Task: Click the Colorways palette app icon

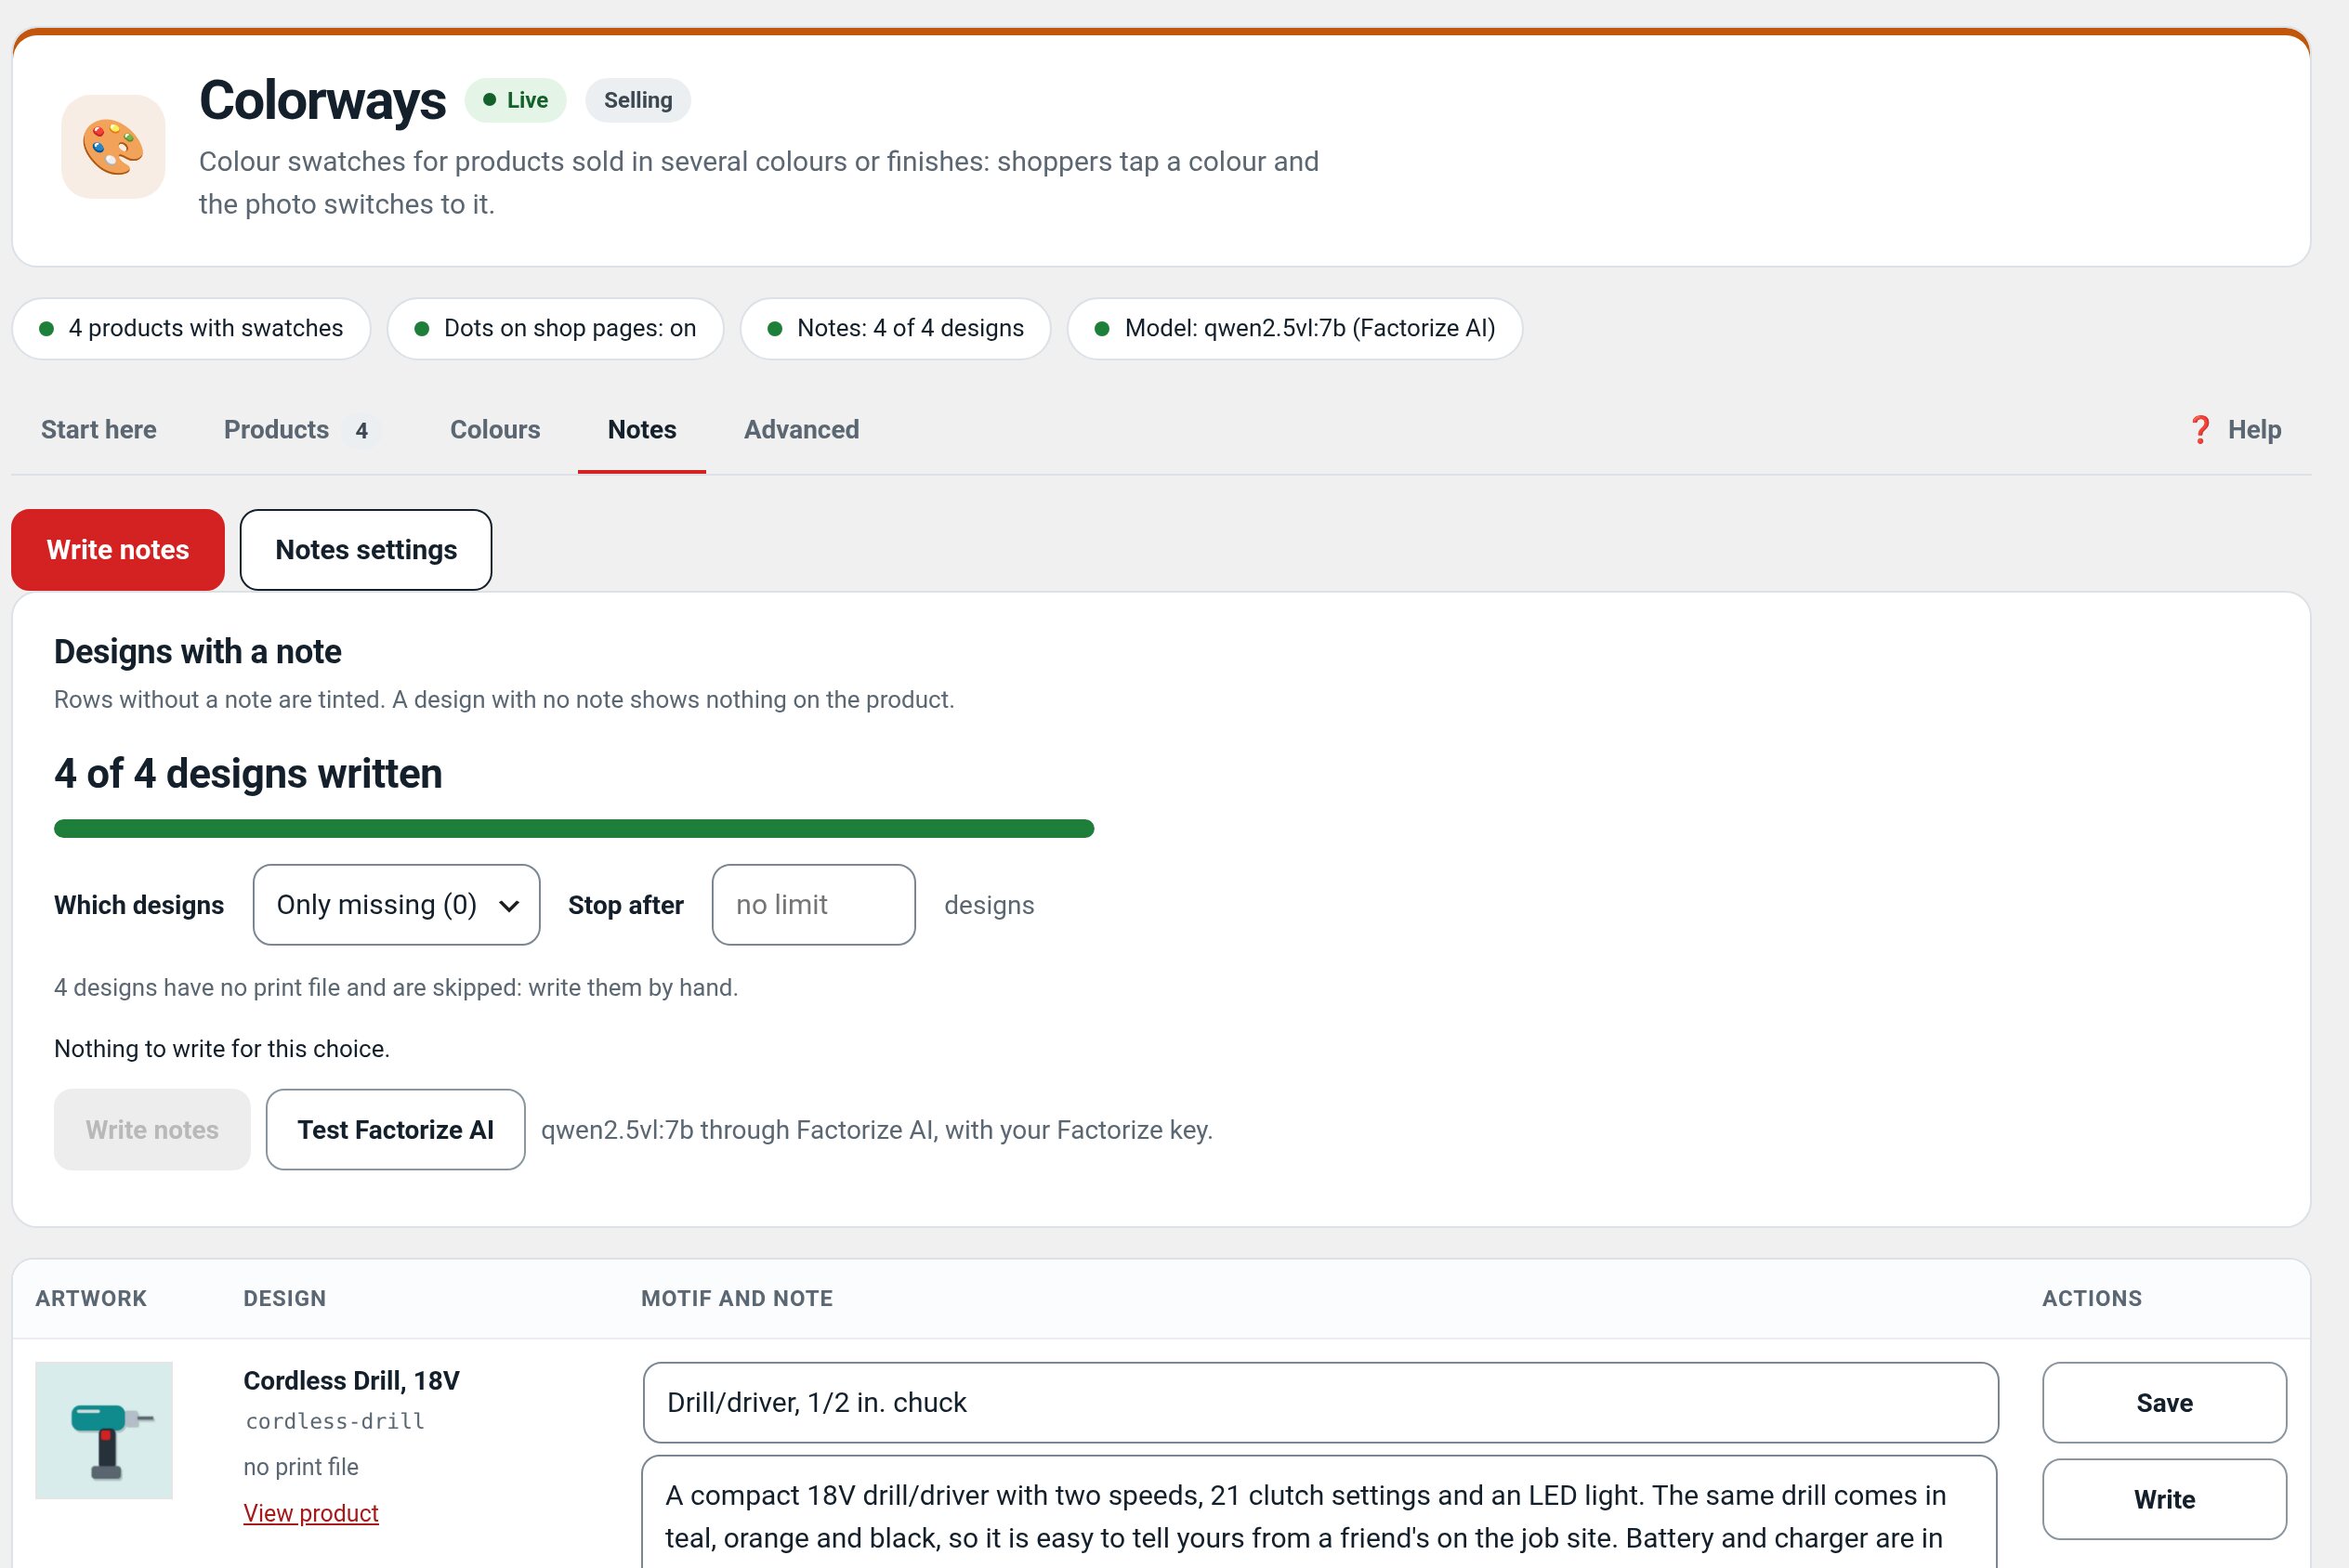Action: pos(113,146)
